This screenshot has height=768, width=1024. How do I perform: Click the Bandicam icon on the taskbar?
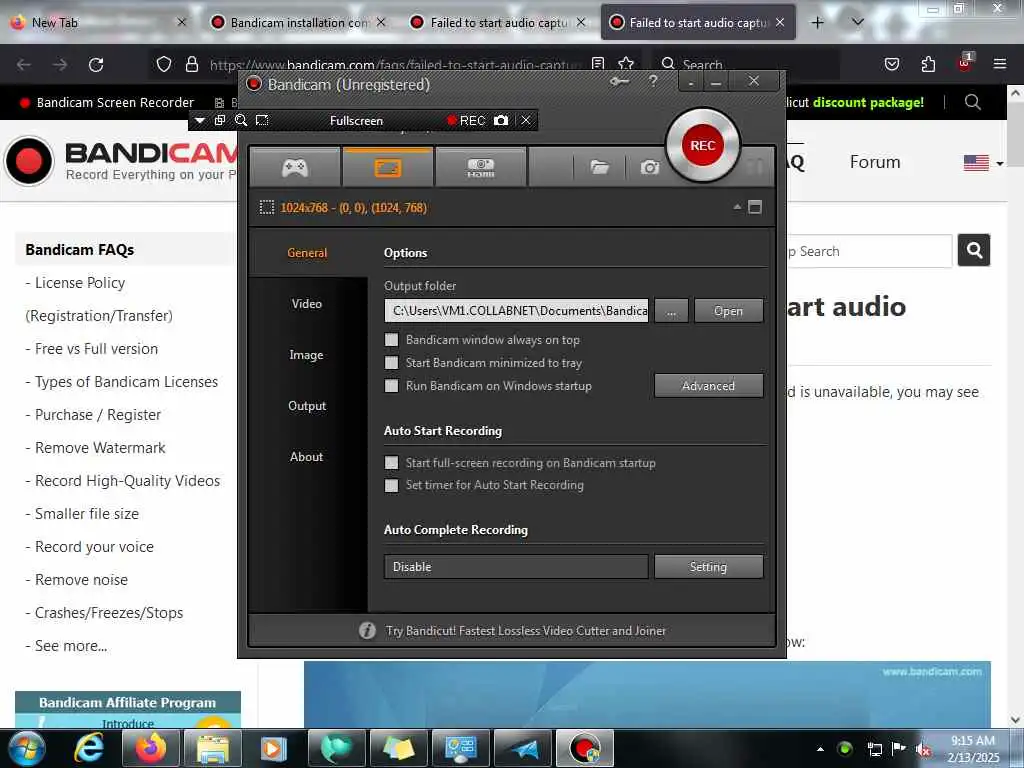tap(584, 748)
